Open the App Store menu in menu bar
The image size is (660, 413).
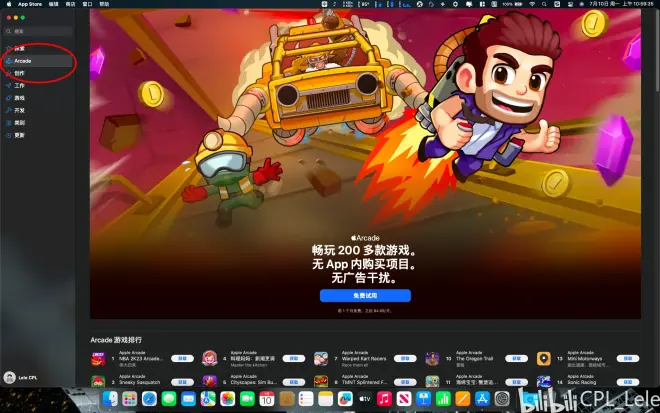click(x=30, y=4)
